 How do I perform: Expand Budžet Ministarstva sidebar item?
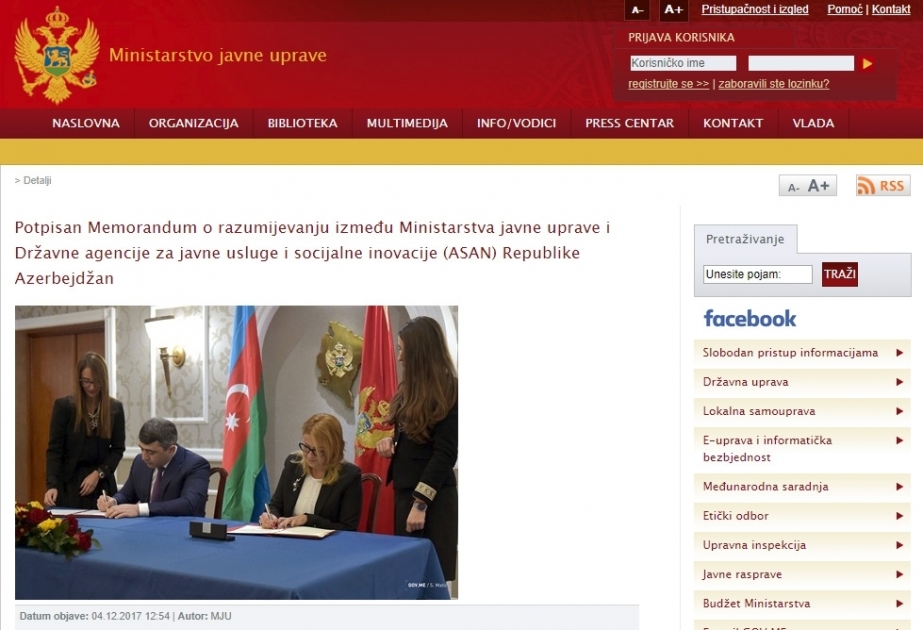[802, 604]
